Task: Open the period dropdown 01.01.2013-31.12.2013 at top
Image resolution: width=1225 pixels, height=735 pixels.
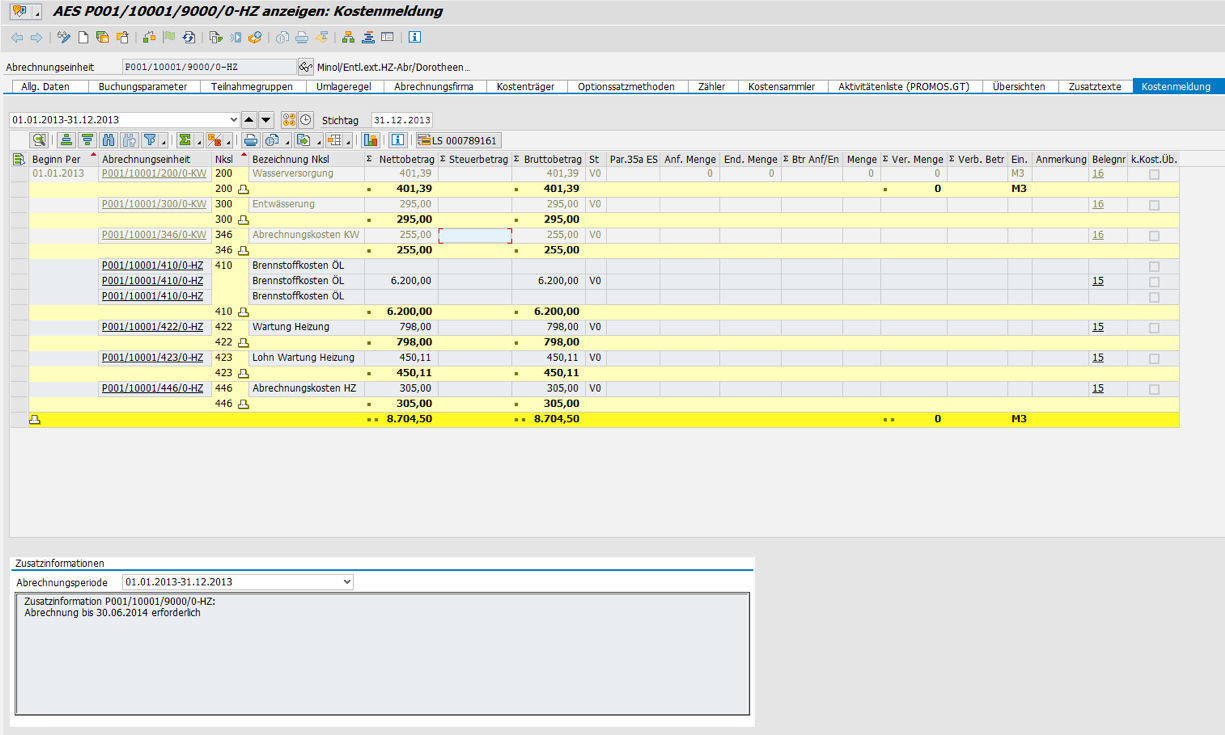Action: click(233, 120)
